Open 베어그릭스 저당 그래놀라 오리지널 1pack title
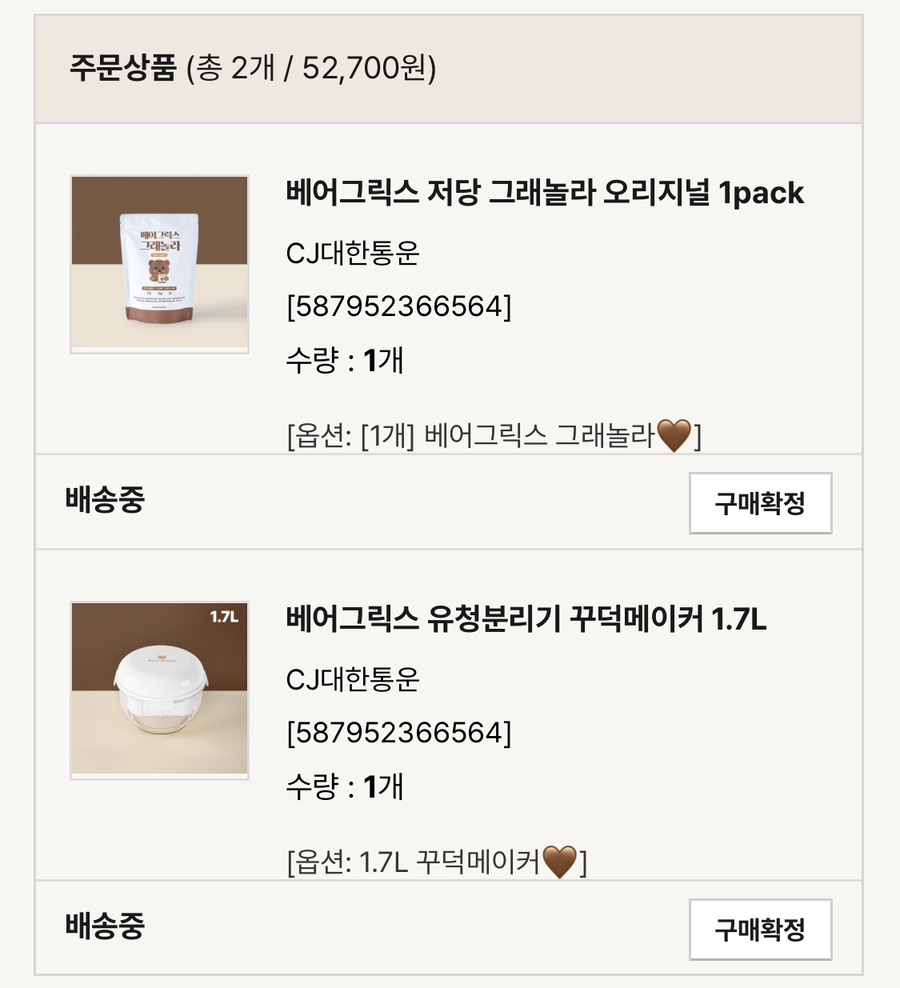The width and height of the screenshot is (900, 988). tap(545, 192)
